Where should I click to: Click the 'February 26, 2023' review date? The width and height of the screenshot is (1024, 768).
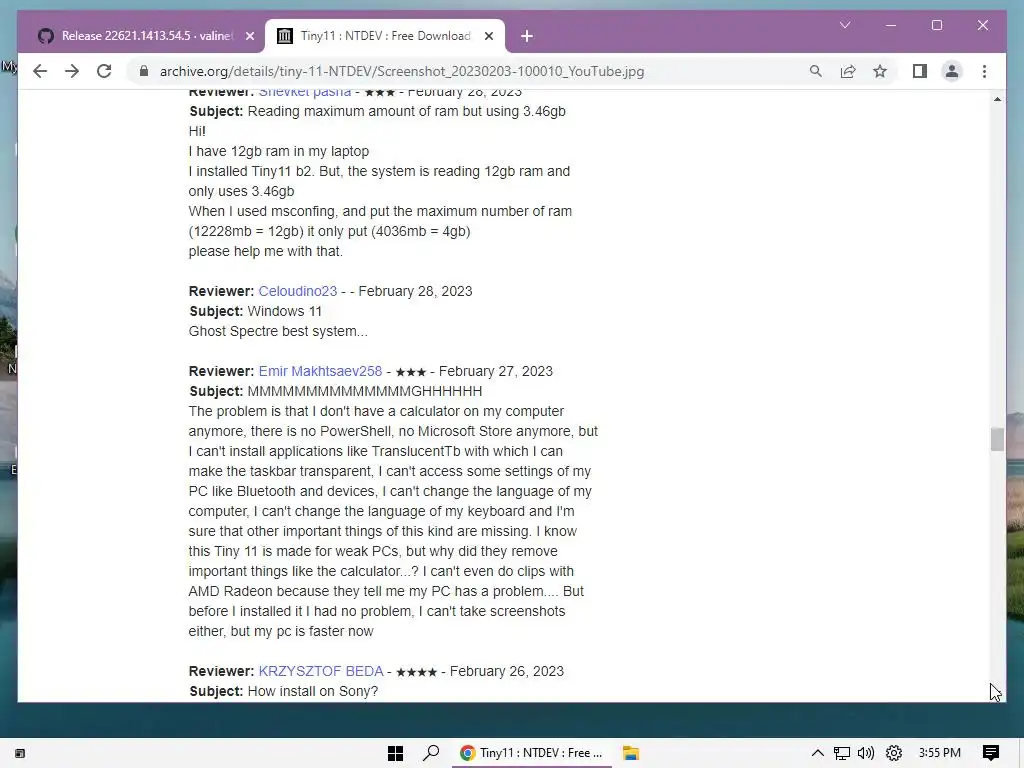(507, 671)
